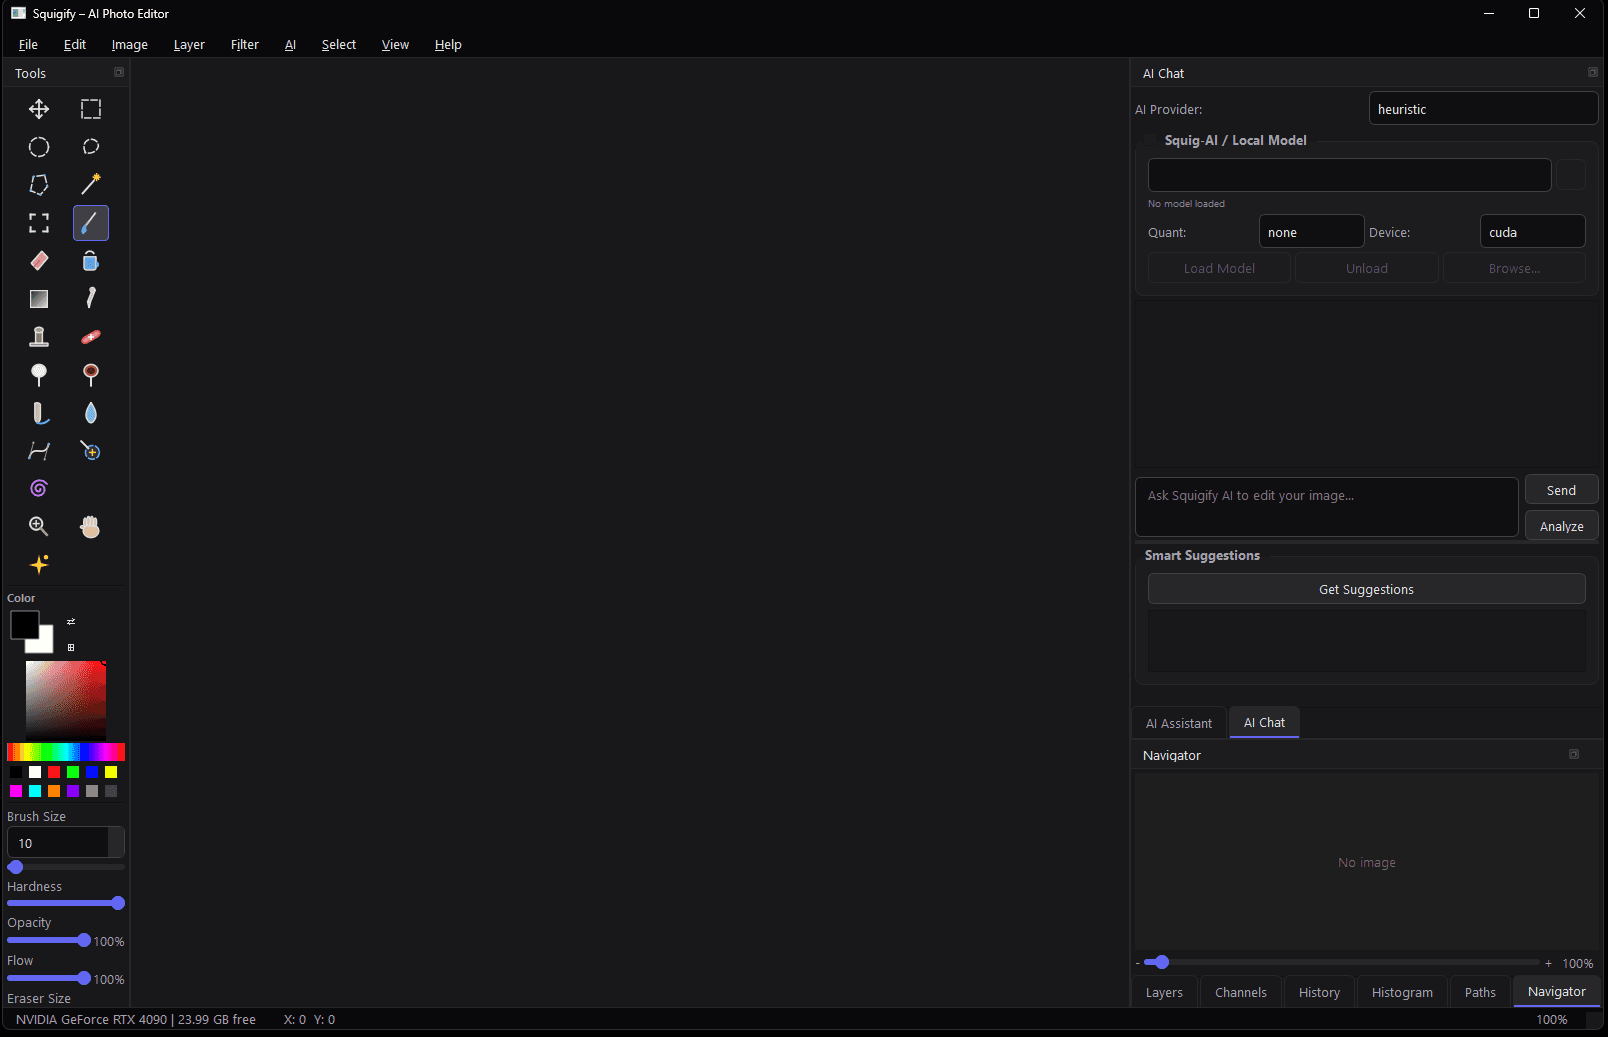Screen dimensions: 1608x1037
Task: Select the AI sparkle tool
Action: pyautogui.click(x=39, y=565)
